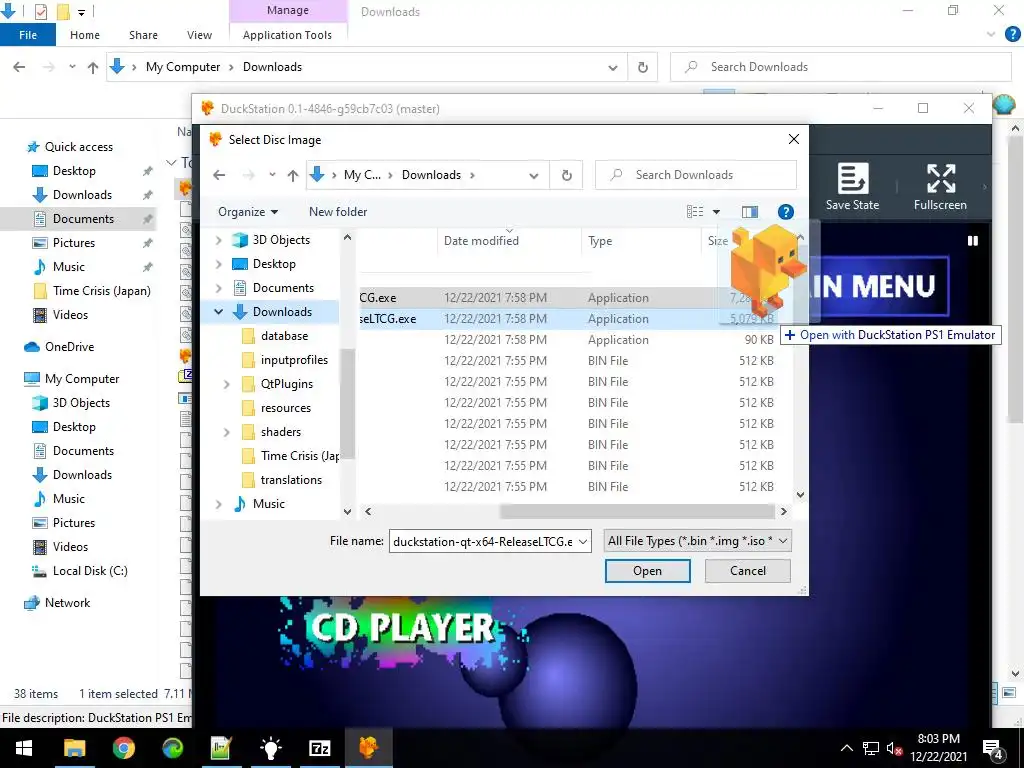Open the File tab in Explorer
The image size is (1024, 768).
(28, 35)
